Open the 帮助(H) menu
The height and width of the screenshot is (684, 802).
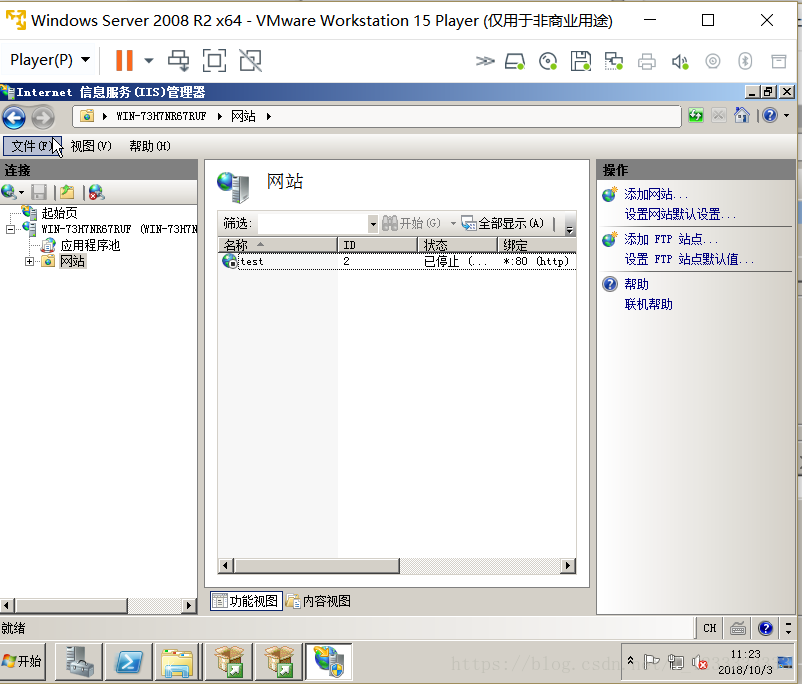(150, 146)
